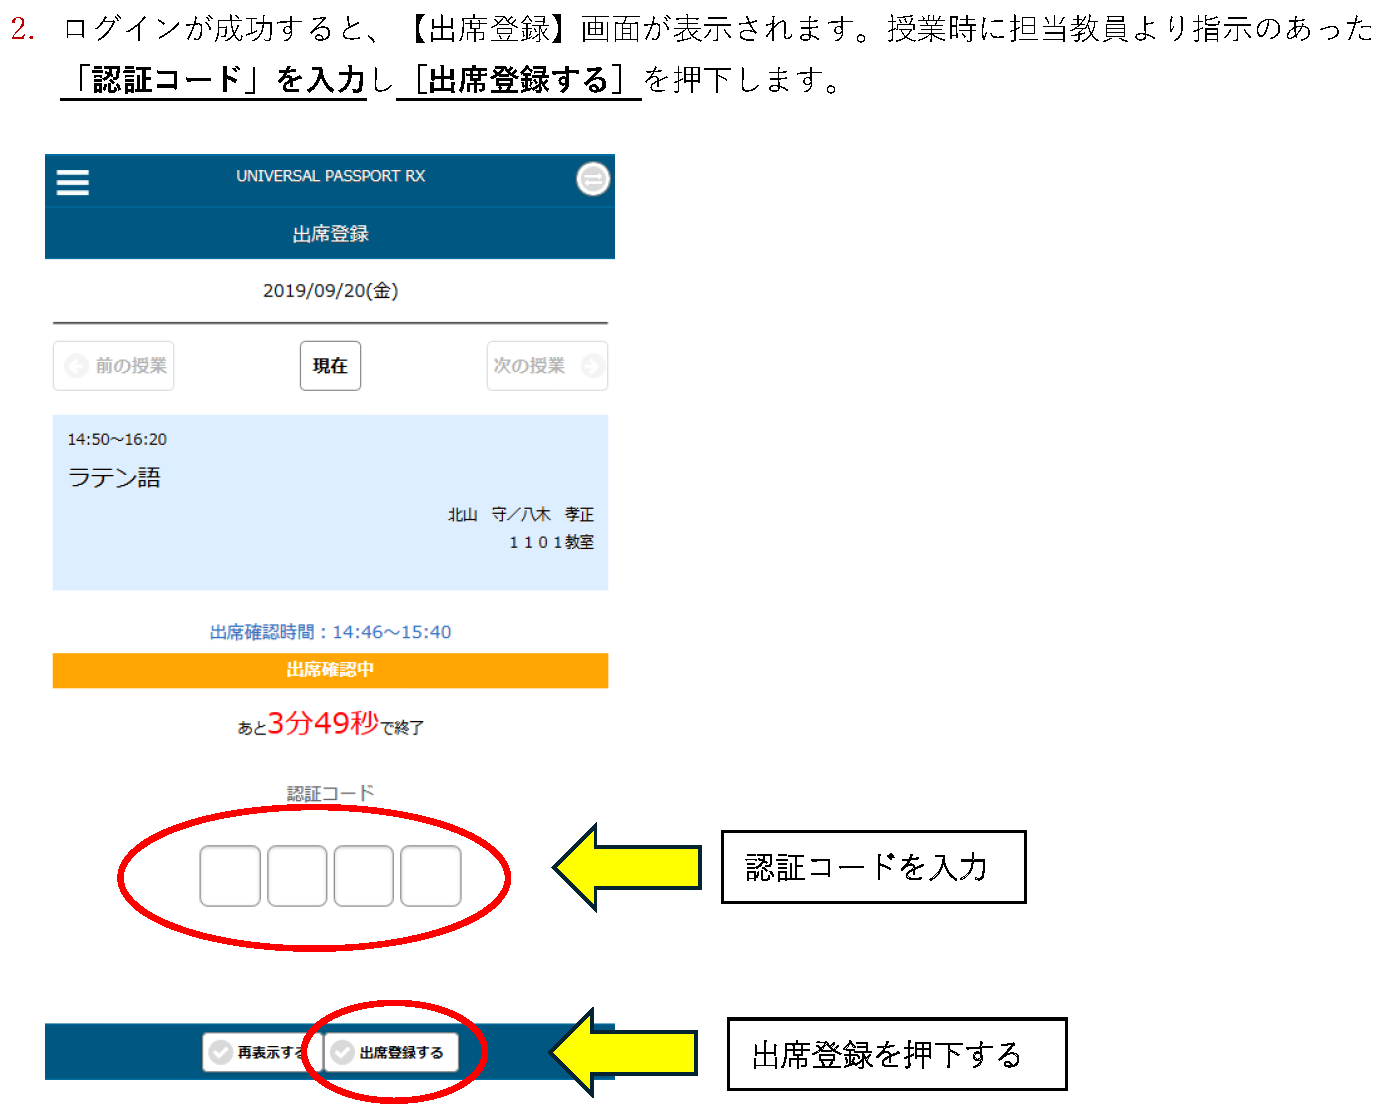Navigate to the next class via 次の授業
The width and height of the screenshot is (1389, 1109).
point(547,365)
